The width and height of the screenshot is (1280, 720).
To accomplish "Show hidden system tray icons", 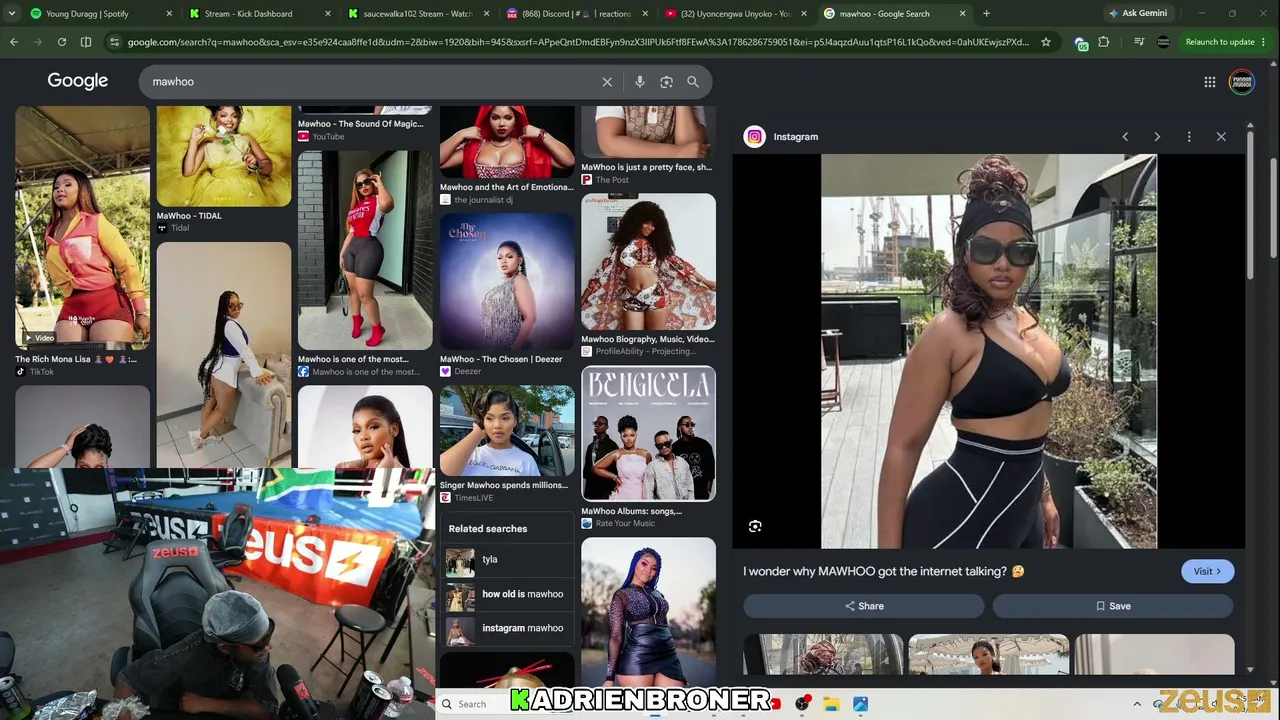I will pyautogui.click(x=1137, y=704).
